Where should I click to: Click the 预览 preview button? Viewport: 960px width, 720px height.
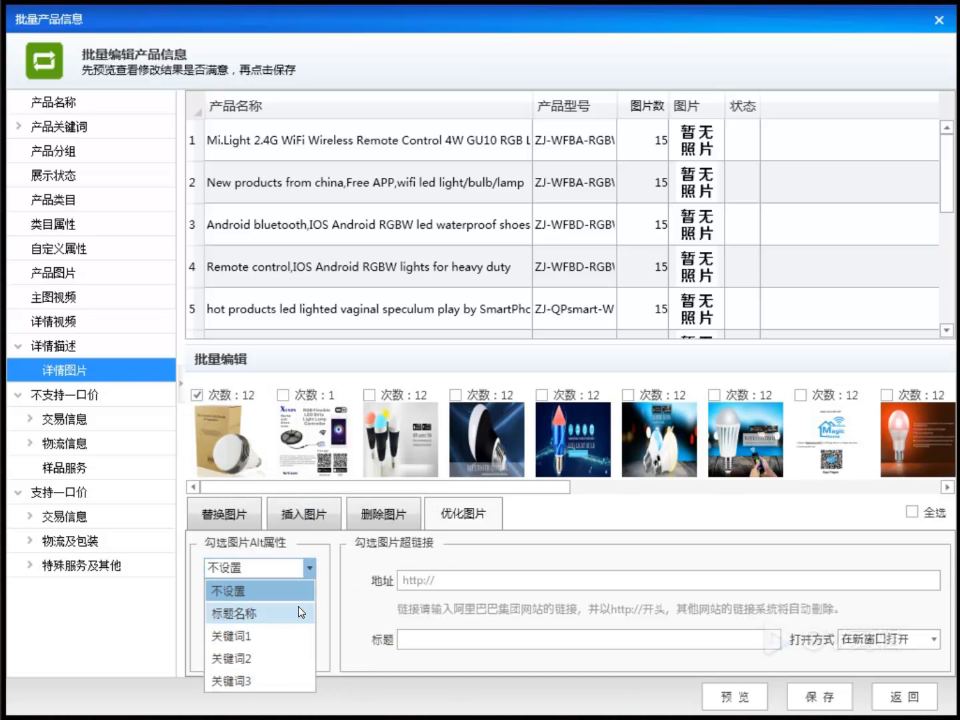735,697
